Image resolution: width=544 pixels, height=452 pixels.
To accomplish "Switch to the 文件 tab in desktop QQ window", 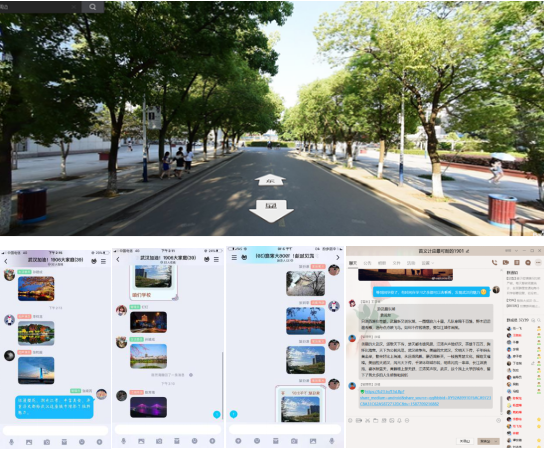I will [396, 263].
